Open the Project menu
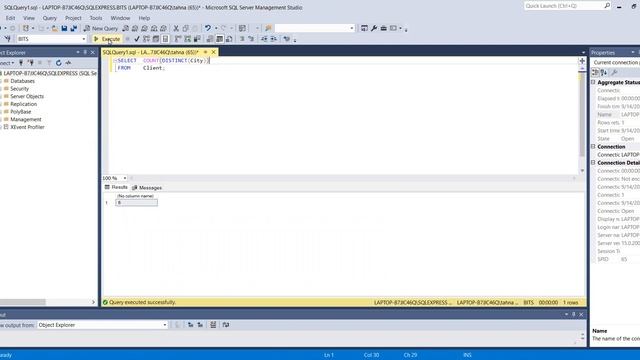This screenshot has width=640, height=360. click(73, 18)
